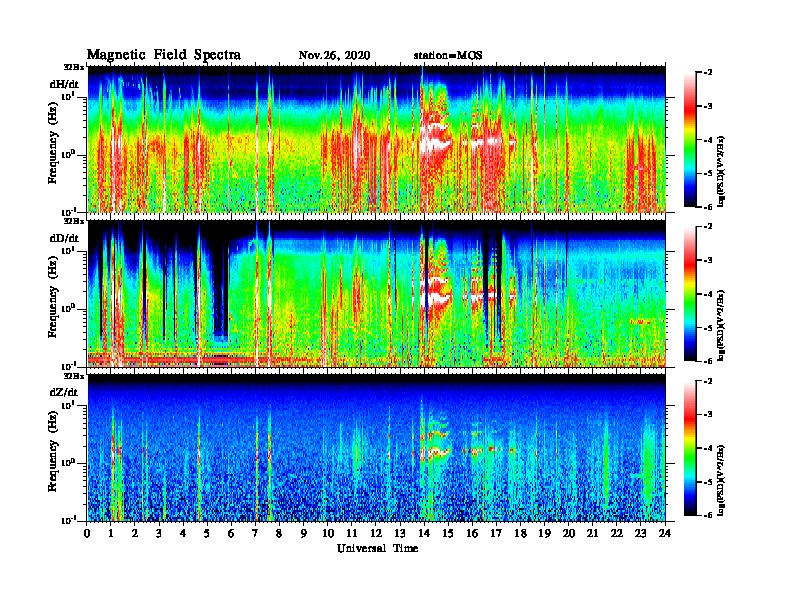Click the 10^0 frequency tick of dZ/dt panel
Viewport: 792px width, 612px height.
click(x=68, y=463)
